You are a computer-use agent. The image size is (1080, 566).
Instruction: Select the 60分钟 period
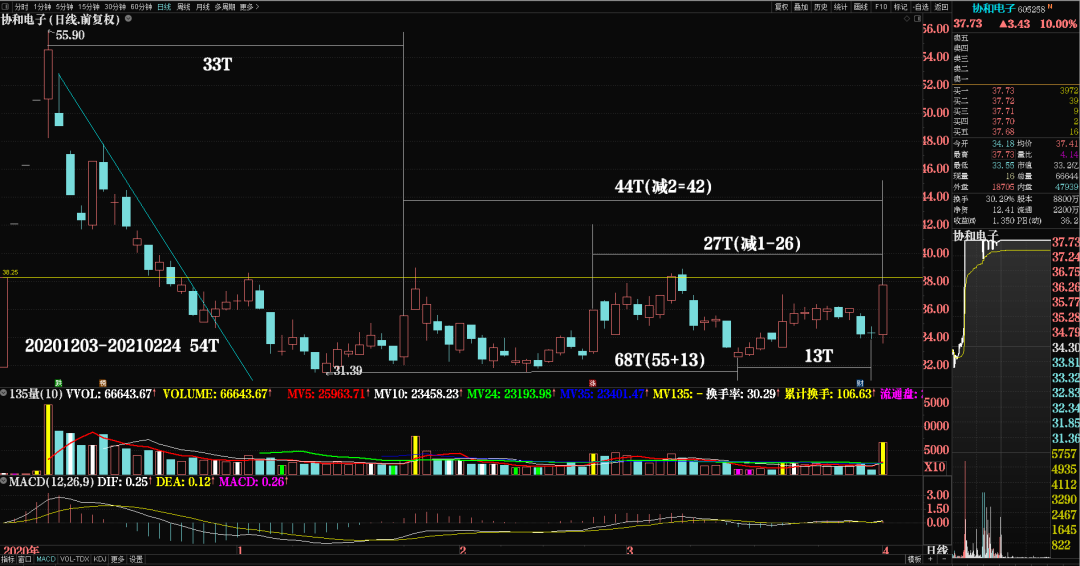point(141,6)
